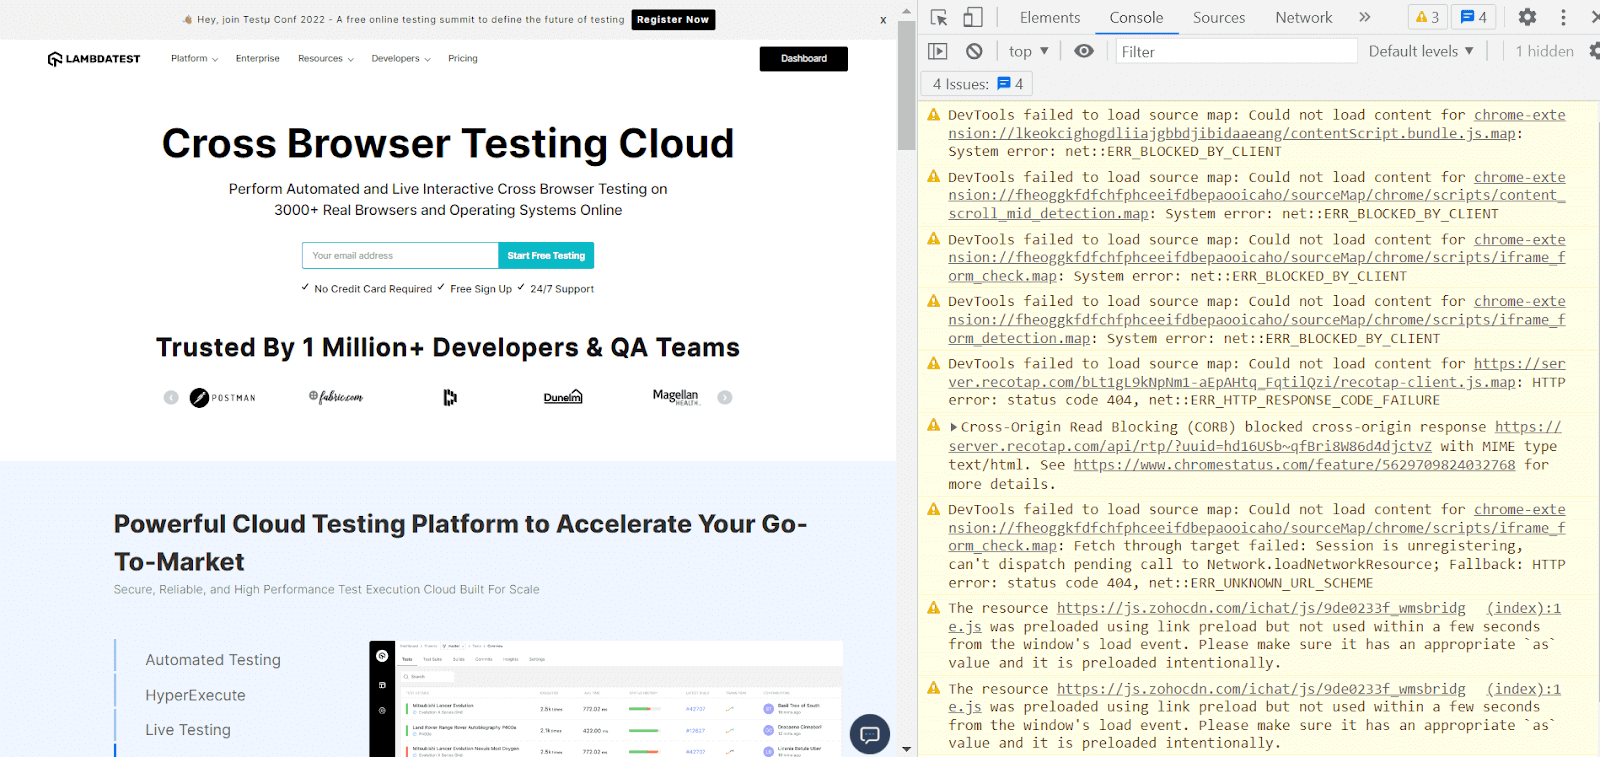1600x757 pixels.
Task: Open messages count badge showing 4
Action: (1474, 17)
